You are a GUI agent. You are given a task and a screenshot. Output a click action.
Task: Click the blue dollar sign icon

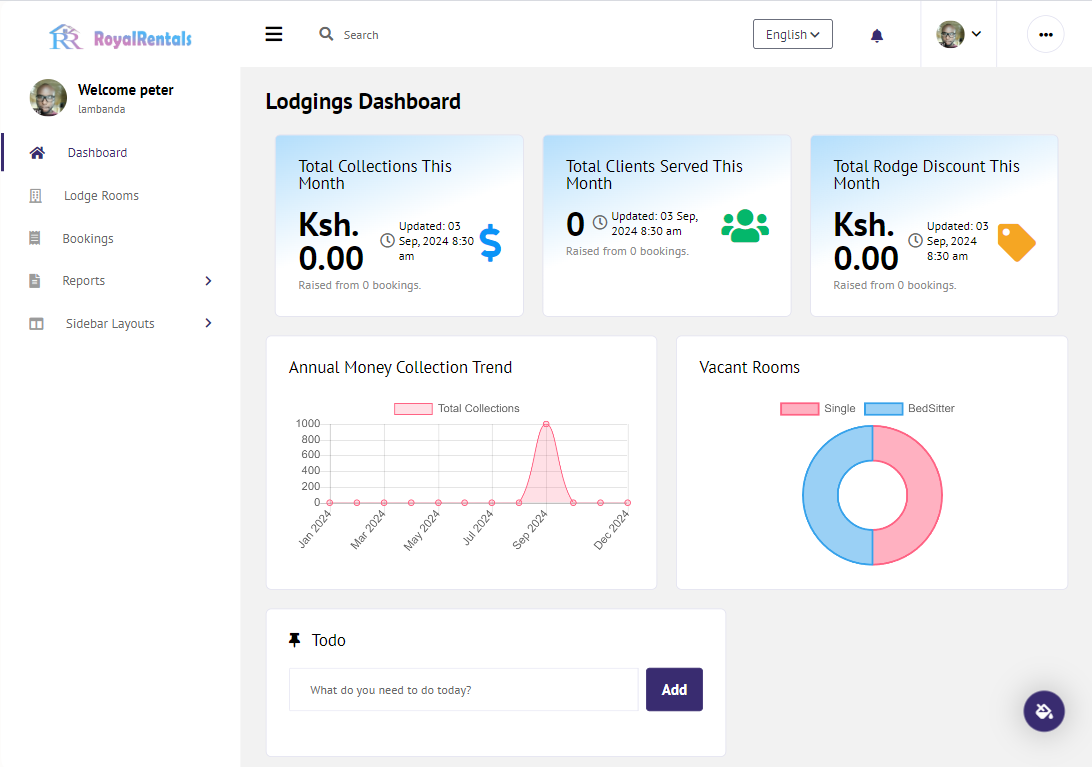tap(490, 242)
